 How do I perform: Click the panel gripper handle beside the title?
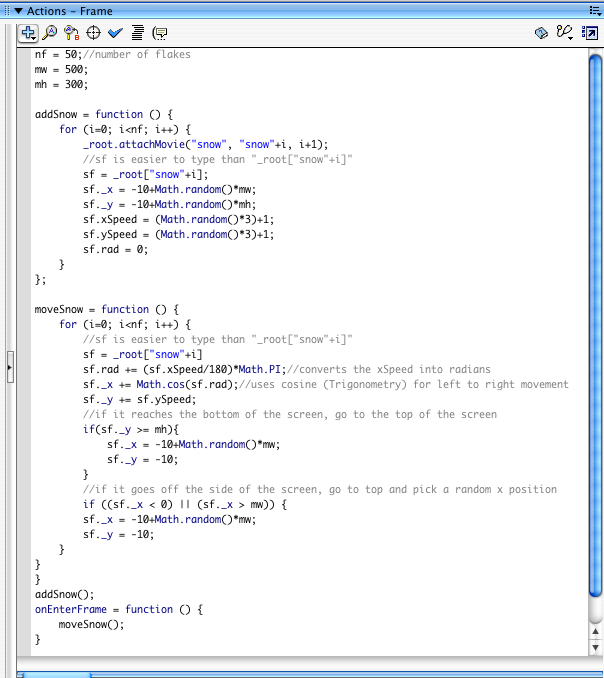7,11
